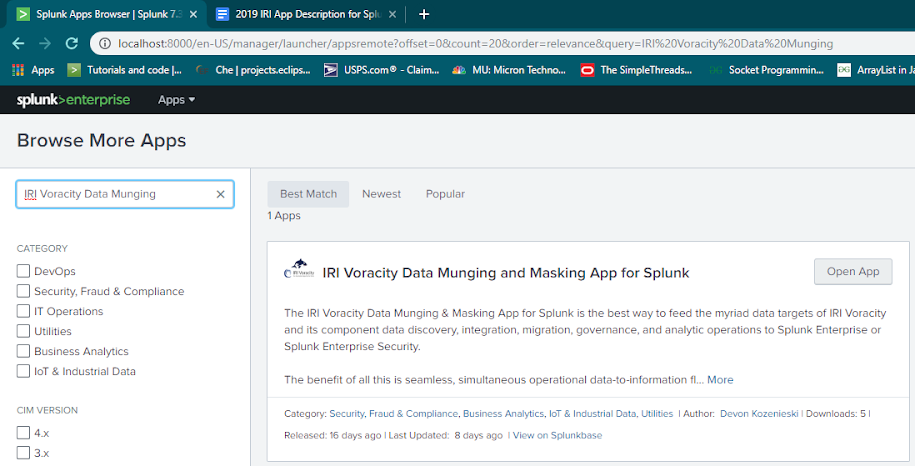Click 'Last Updated: 8 days ago' text
The image size is (915, 466).
446,435
